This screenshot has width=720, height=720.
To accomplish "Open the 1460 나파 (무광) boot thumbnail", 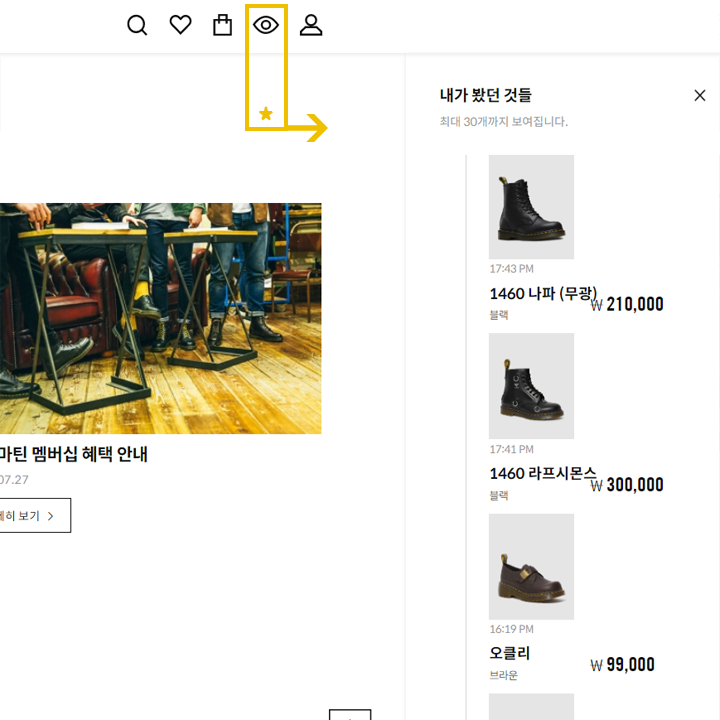I will (x=531, y=207).
